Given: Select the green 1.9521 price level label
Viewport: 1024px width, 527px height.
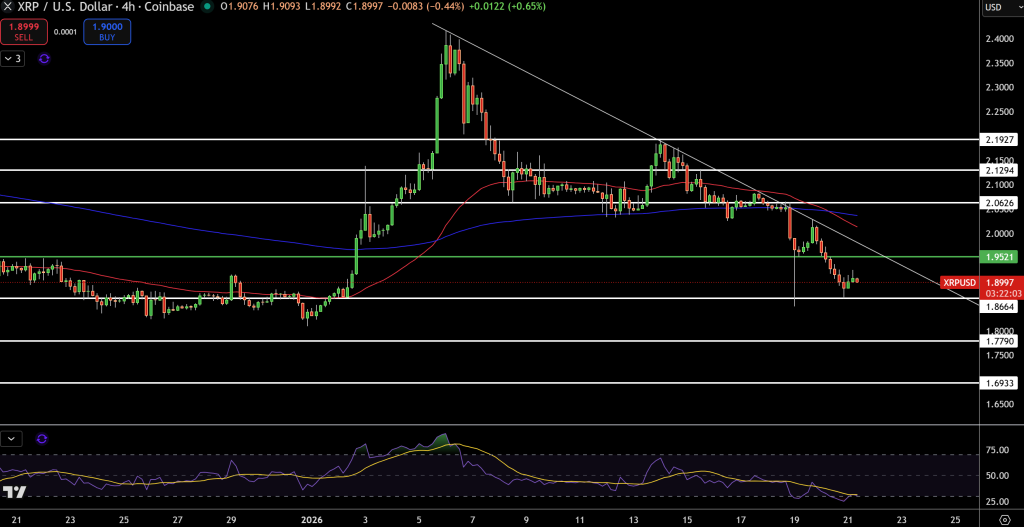Looking at the screenshot, I should click(999, 257).
